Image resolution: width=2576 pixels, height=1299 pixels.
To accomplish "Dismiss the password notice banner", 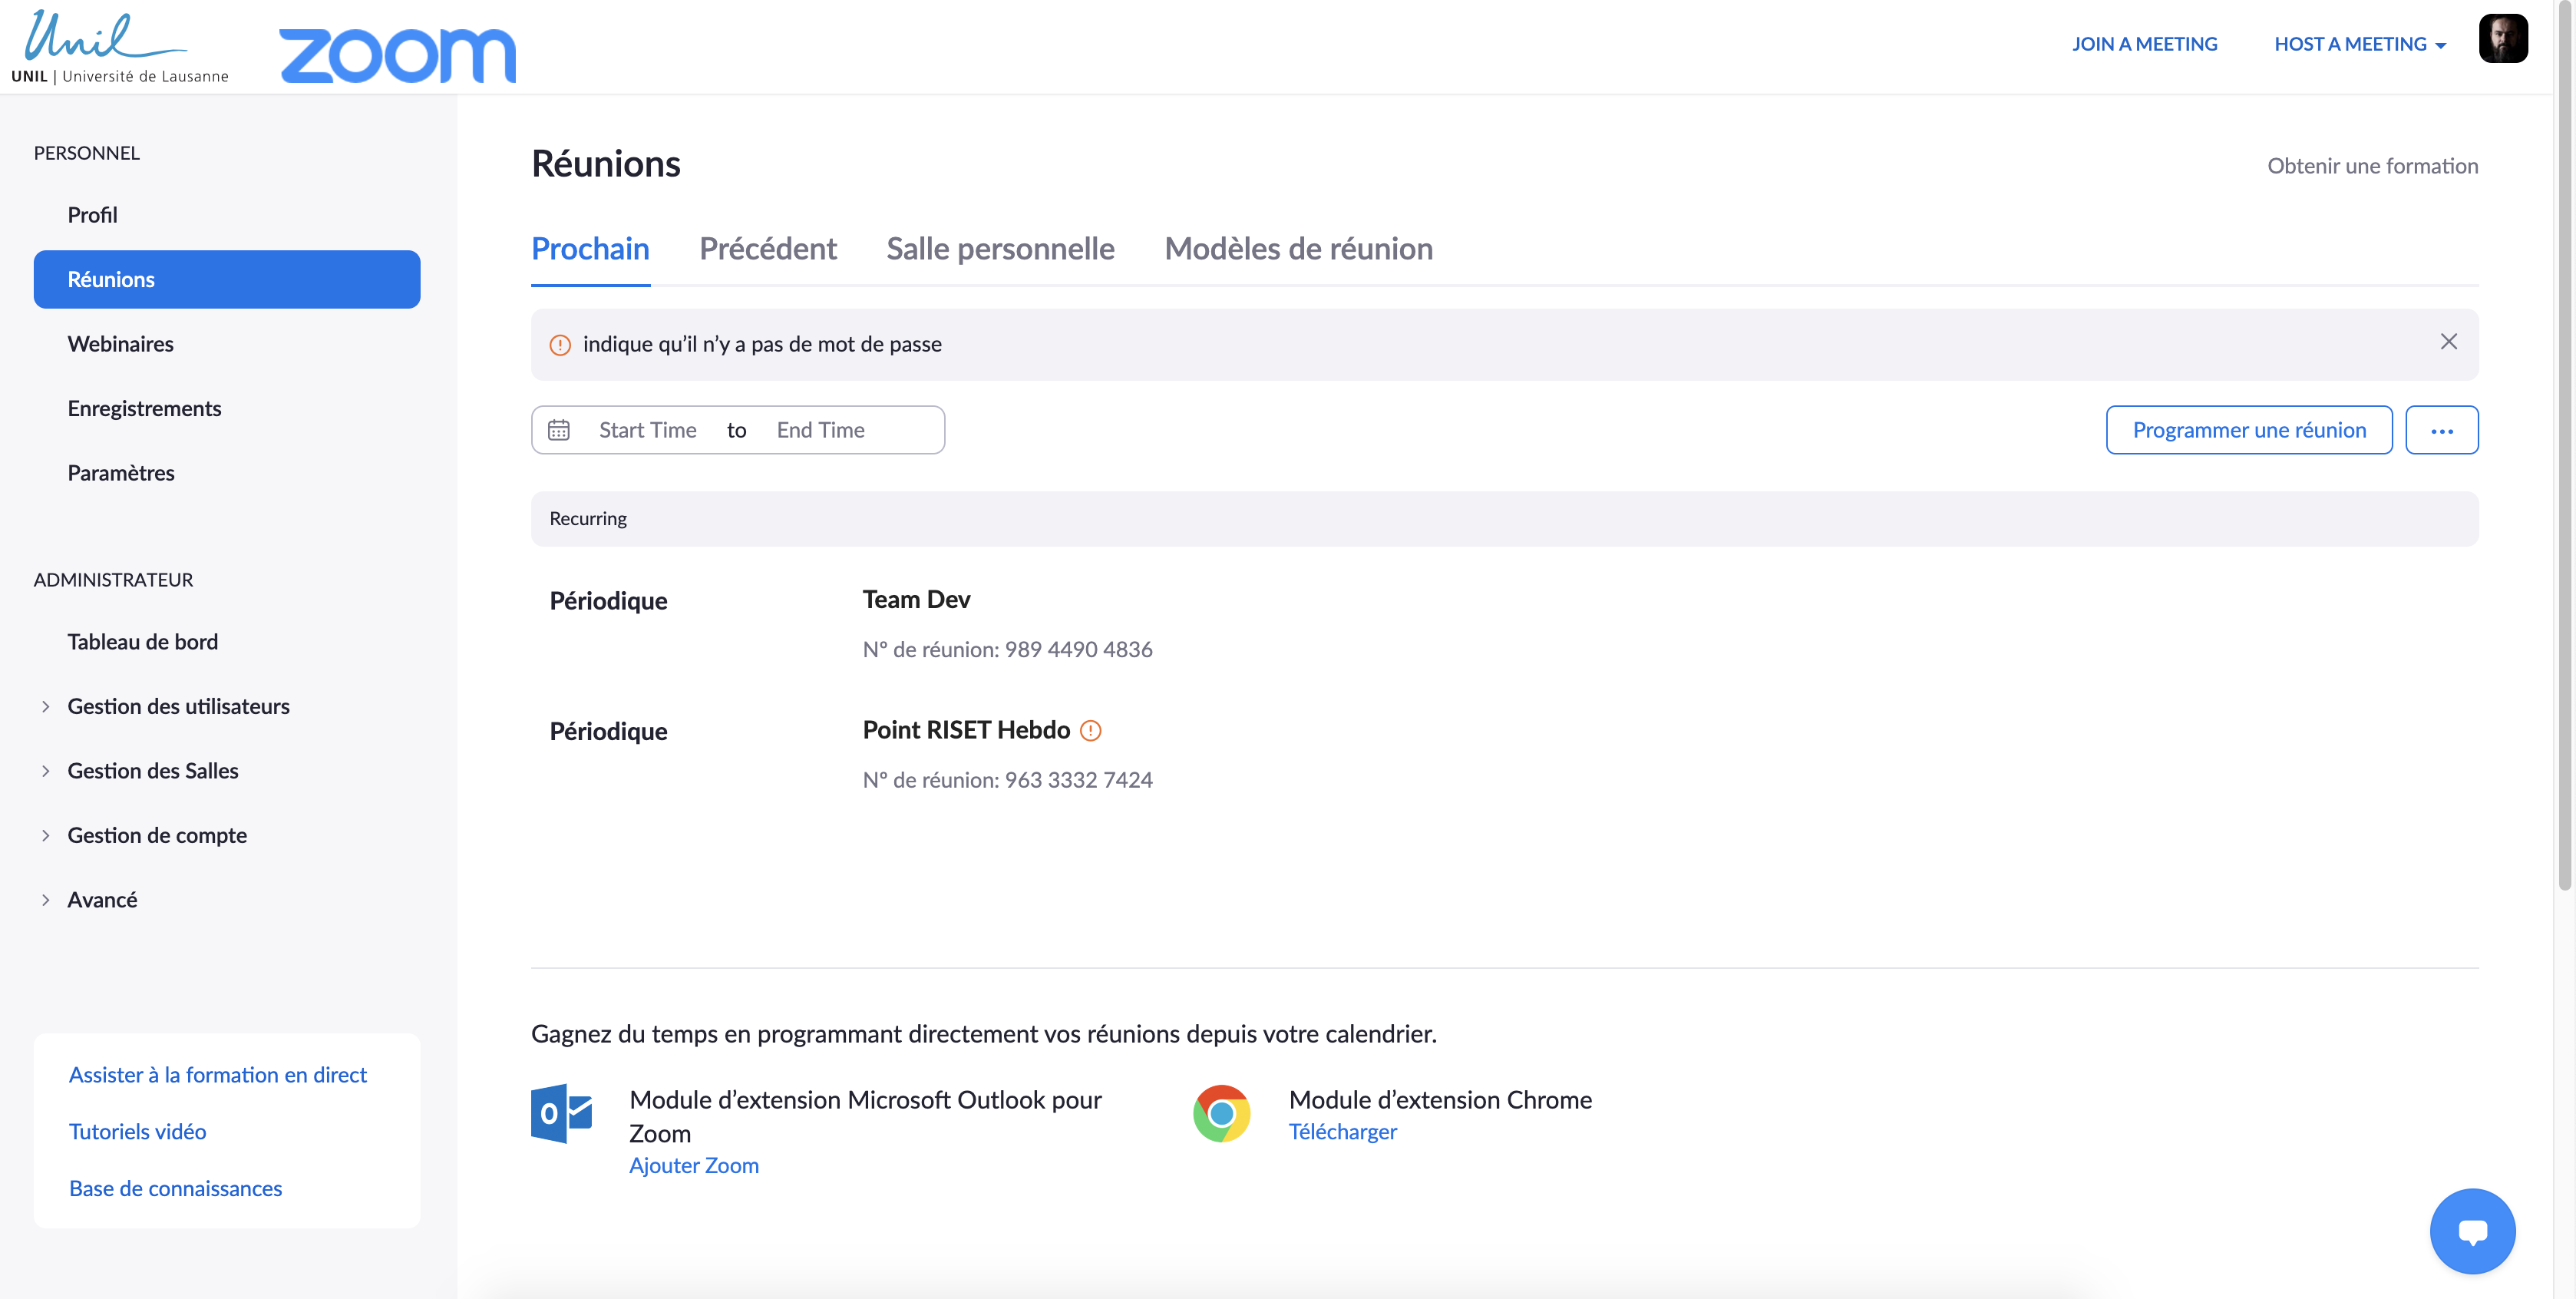I will tap(2448, 342).
